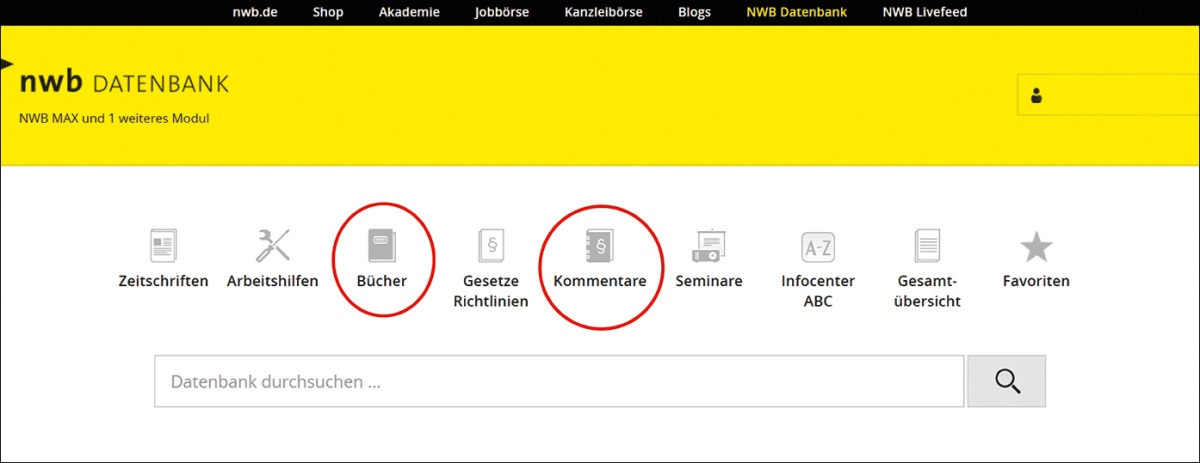The height and width of the screenshot is (463, 1200).
Task: Click the Favoriten star icon
Action: point(1036,246)
